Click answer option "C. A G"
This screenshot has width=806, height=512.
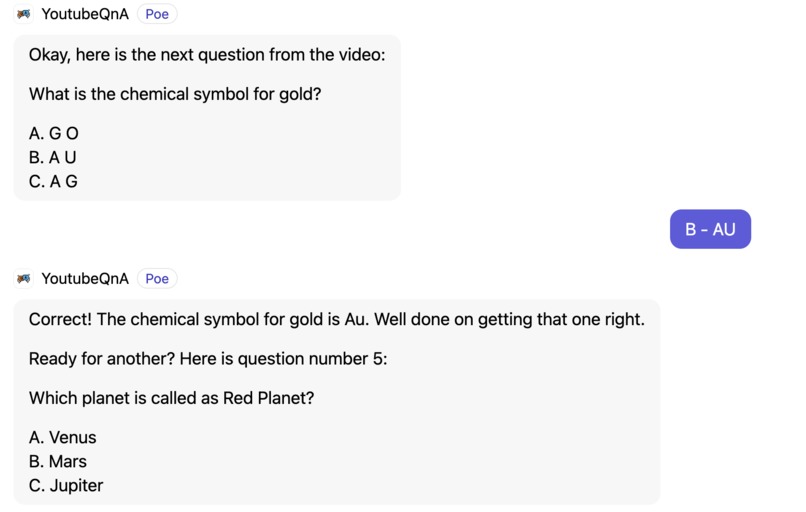pyautogui.click(x=53, y=181)
